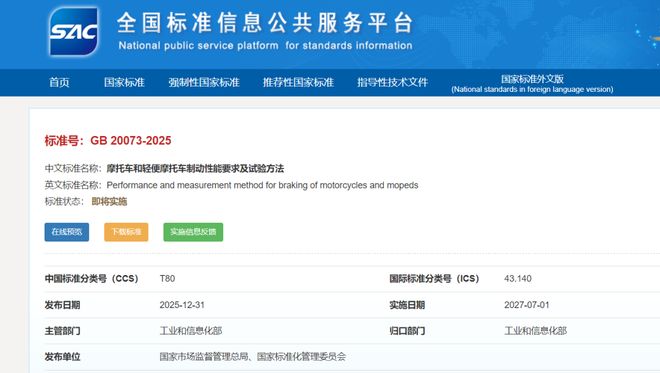Click 主管部门 value 工业和信息化部

191,331
